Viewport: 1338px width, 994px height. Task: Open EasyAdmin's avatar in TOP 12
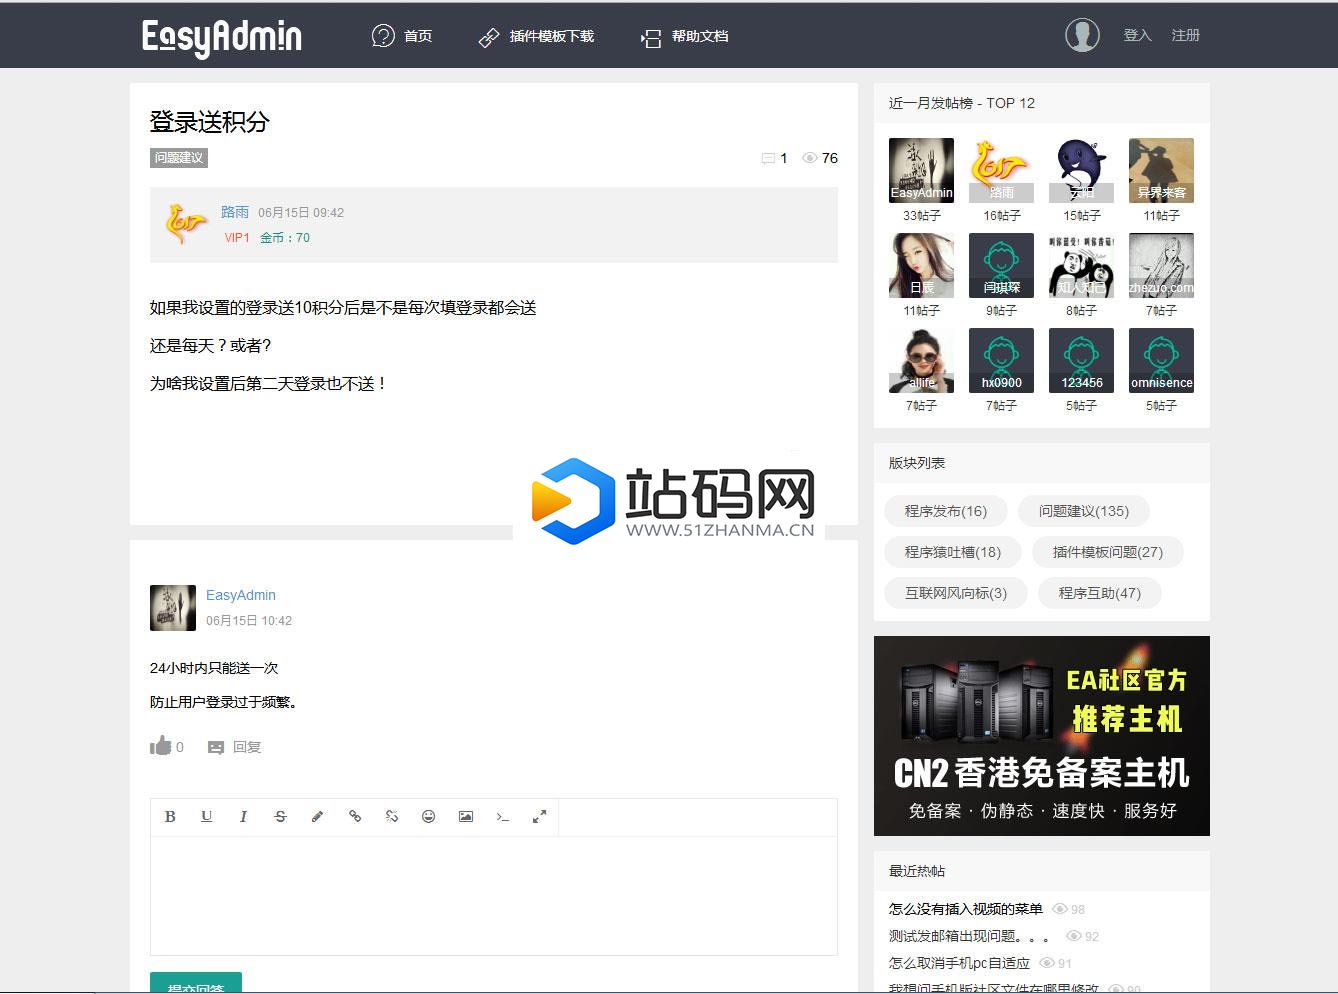pyautogui.click(x=921, y=170)
